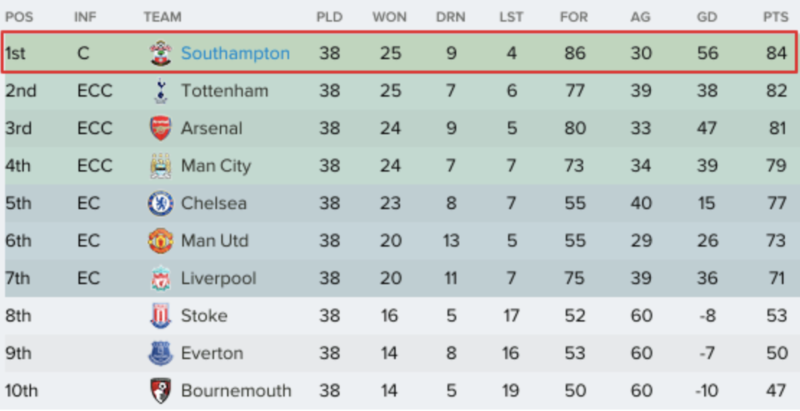Screen dimensions: 800x411
Task: Click the Bournemouth club crest
Action: (x=161, y=391)
